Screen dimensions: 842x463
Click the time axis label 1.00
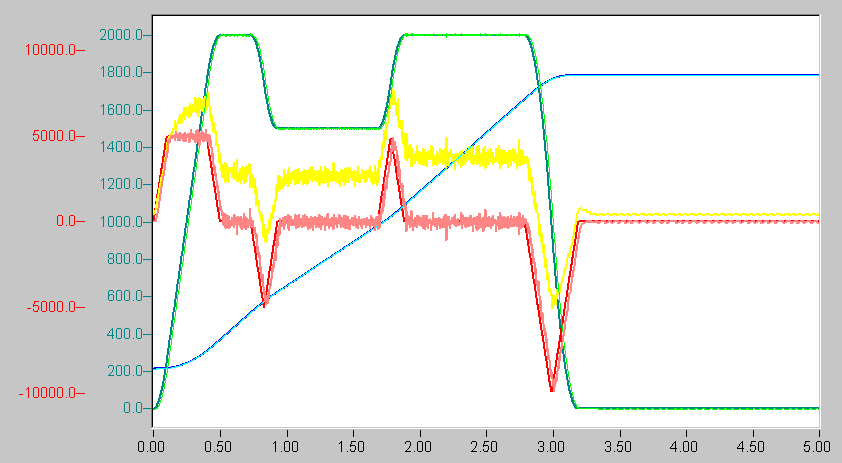pos(285,447)
